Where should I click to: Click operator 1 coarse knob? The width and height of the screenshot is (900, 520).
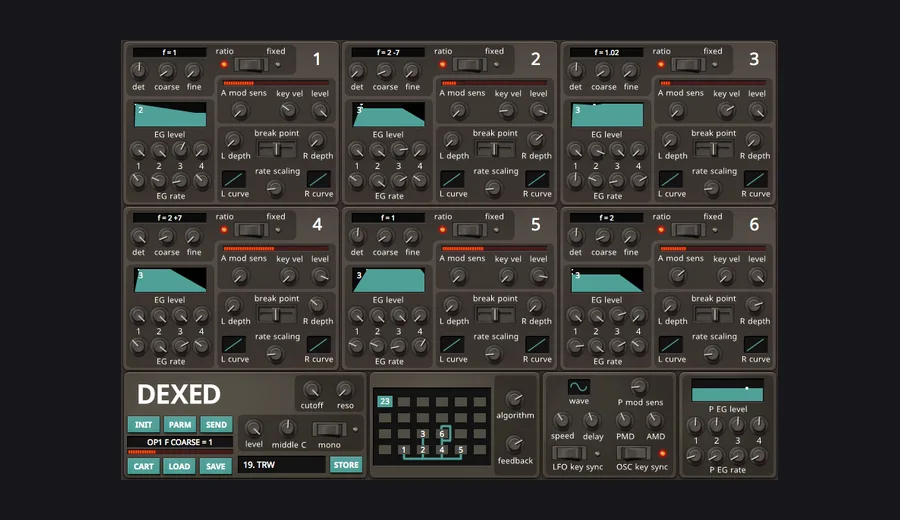pyautogui.click(x=166, y=71)
